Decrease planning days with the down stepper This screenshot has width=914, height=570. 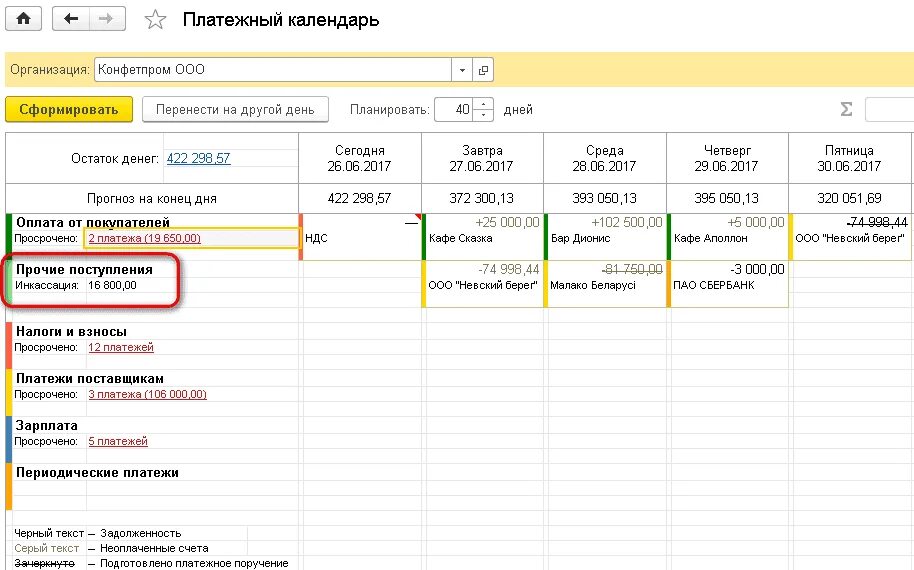pyautogui.click(x=483, y=115)
